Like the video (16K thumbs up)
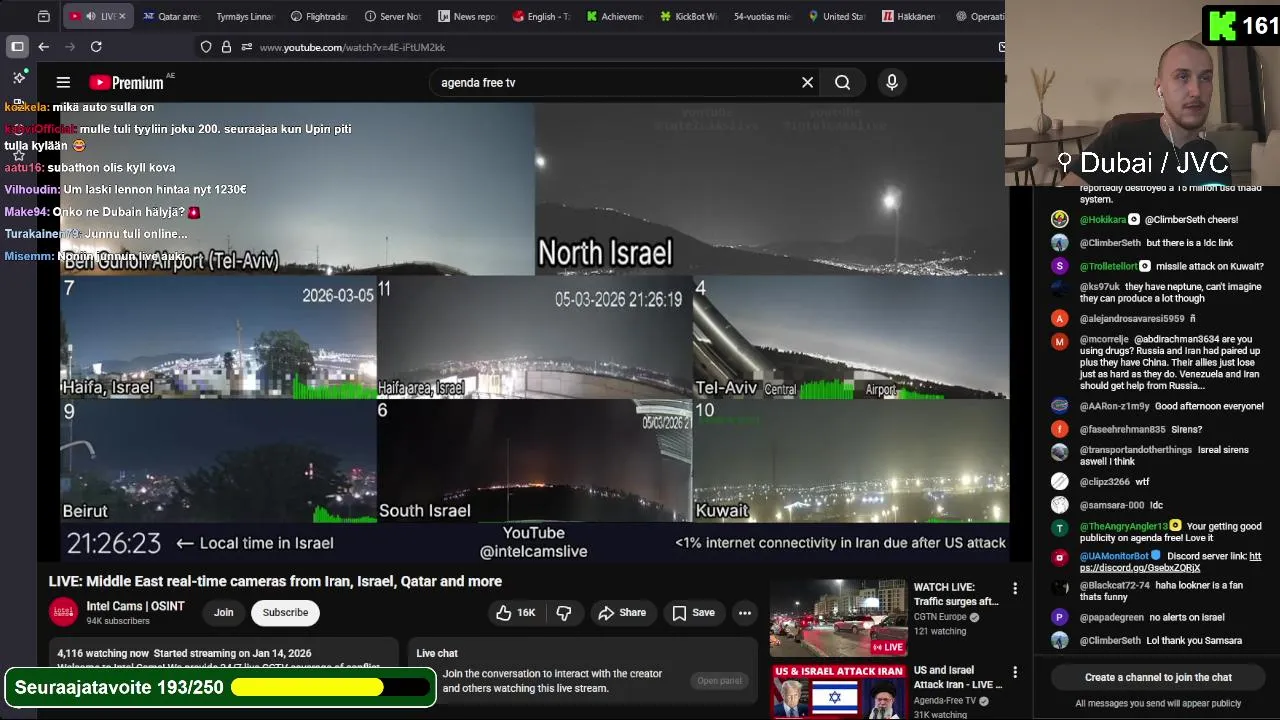This screenshot has width=1280, height=720. [x=516, y=613]
